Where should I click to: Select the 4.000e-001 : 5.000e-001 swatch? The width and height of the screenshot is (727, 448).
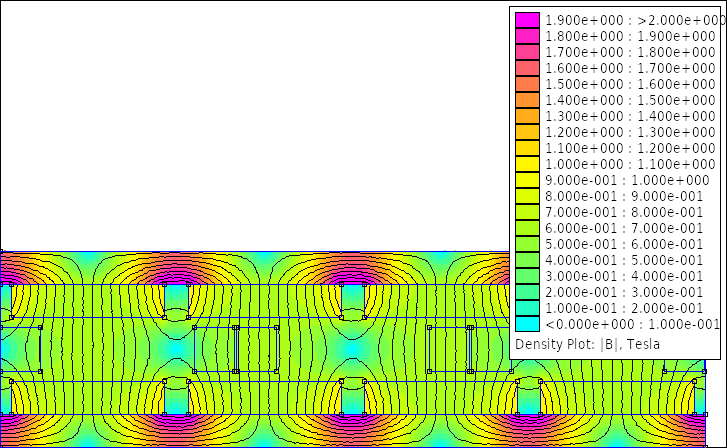527,260
